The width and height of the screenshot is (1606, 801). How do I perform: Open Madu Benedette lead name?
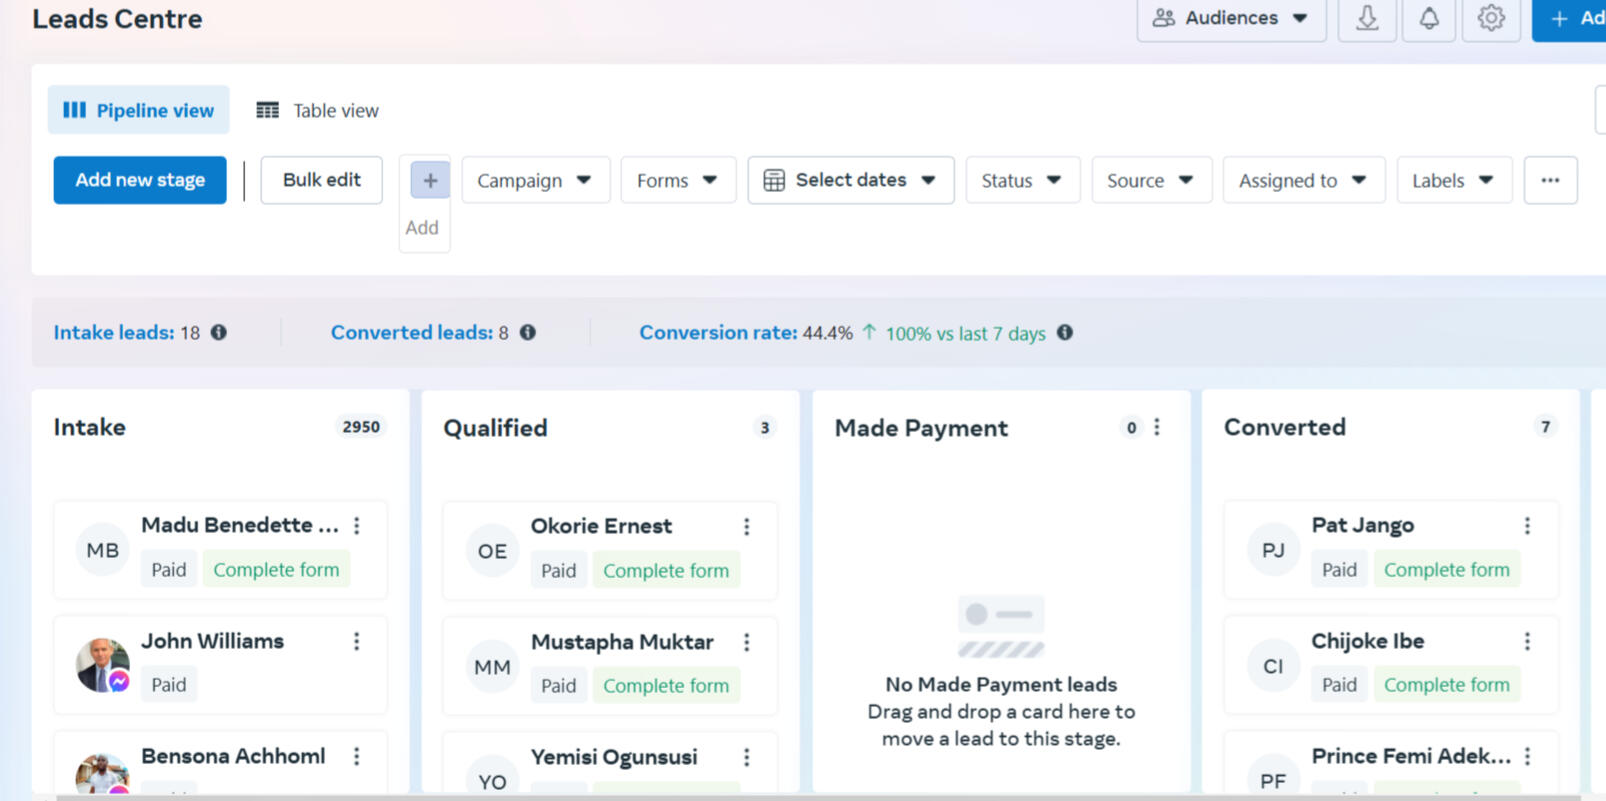[239, 525]
